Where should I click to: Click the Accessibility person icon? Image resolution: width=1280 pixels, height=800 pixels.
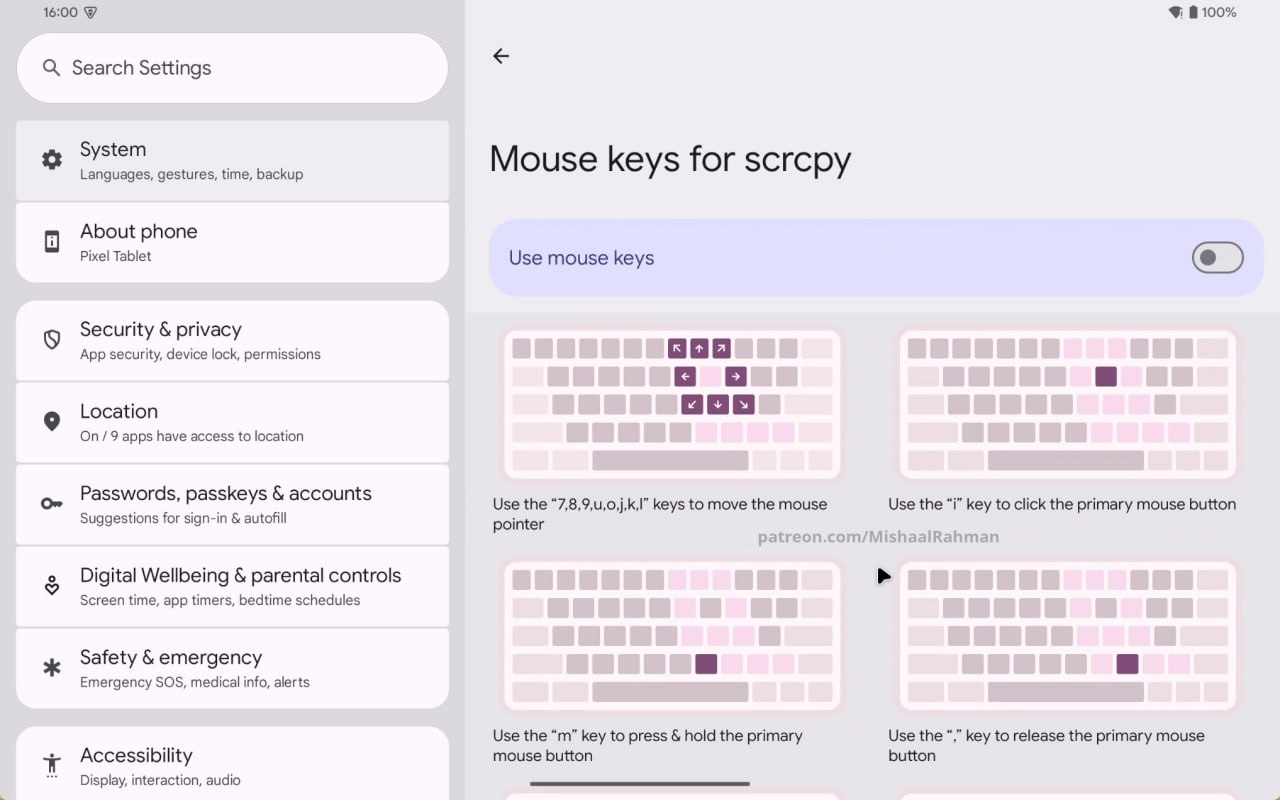[52, 766]
